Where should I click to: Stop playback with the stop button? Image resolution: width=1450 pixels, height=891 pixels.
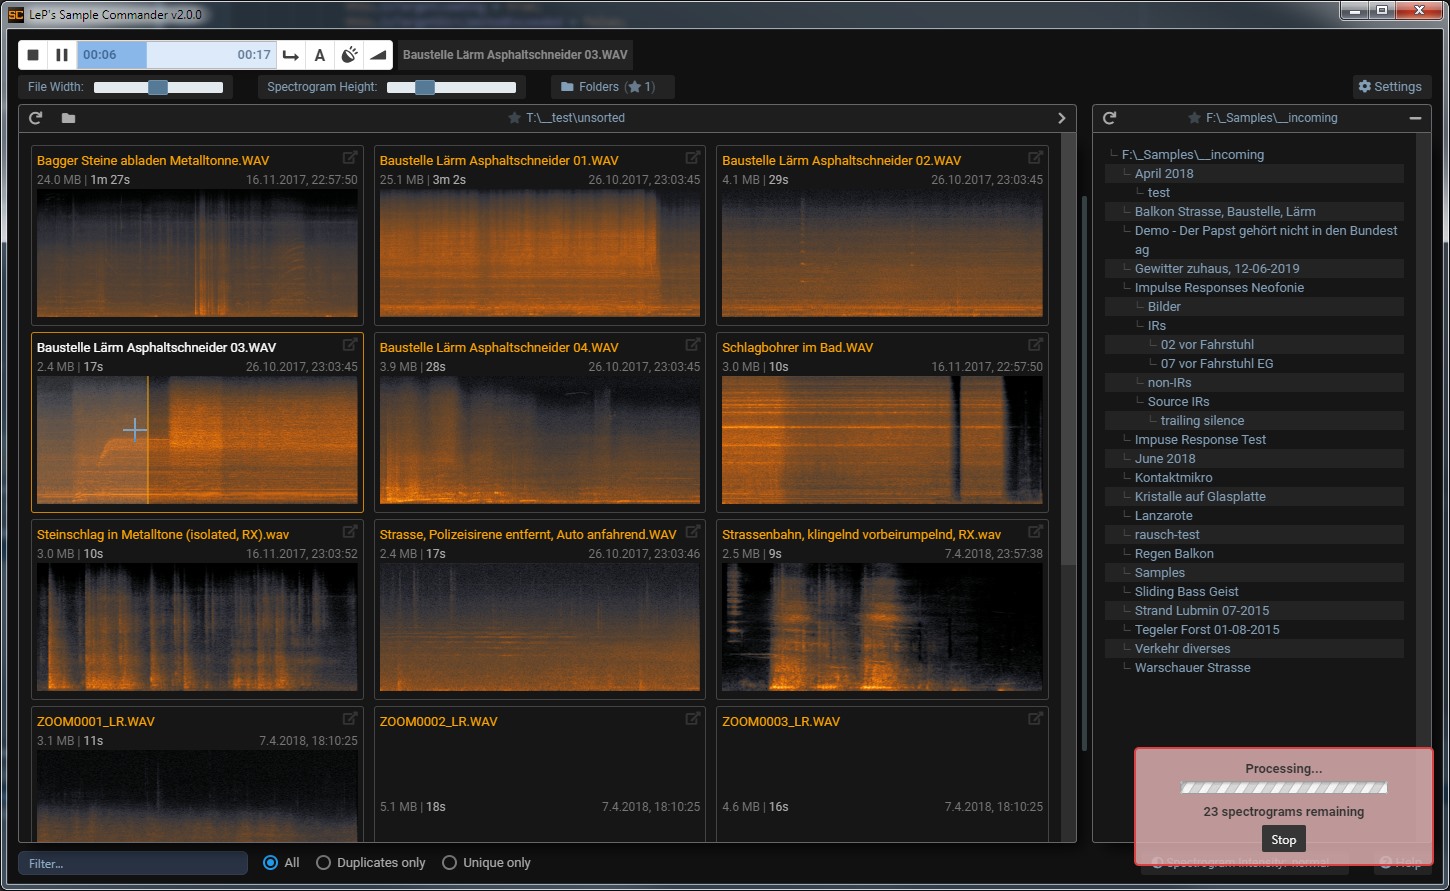click(x=33, y=55)
